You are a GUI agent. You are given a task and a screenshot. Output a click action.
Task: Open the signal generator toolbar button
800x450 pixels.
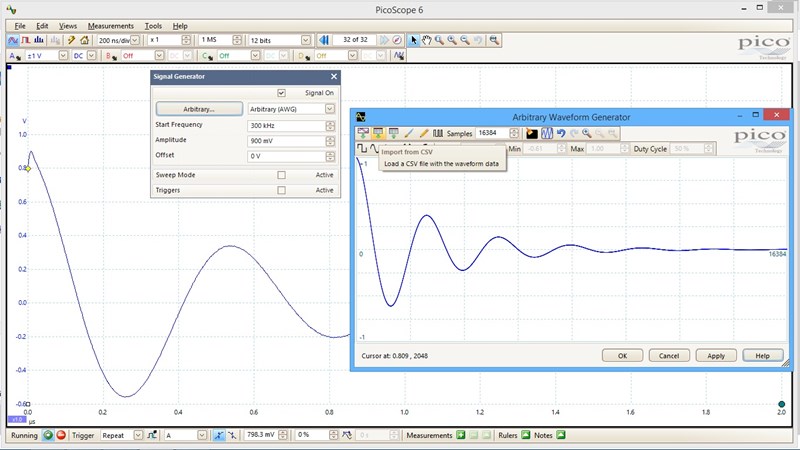click(x=399, y=55)
